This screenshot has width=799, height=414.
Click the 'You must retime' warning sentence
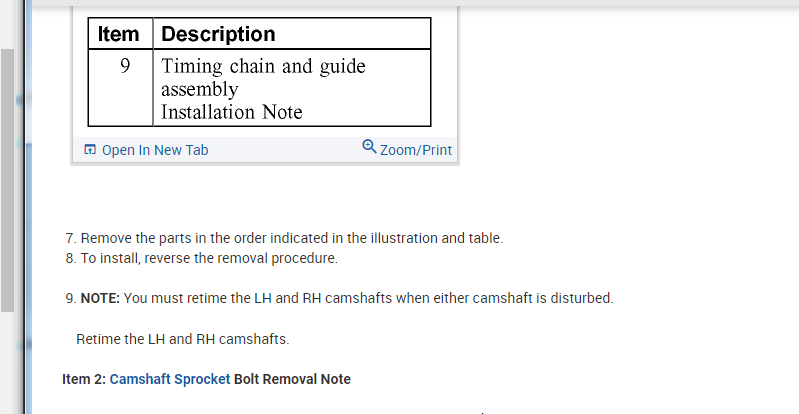368,298
